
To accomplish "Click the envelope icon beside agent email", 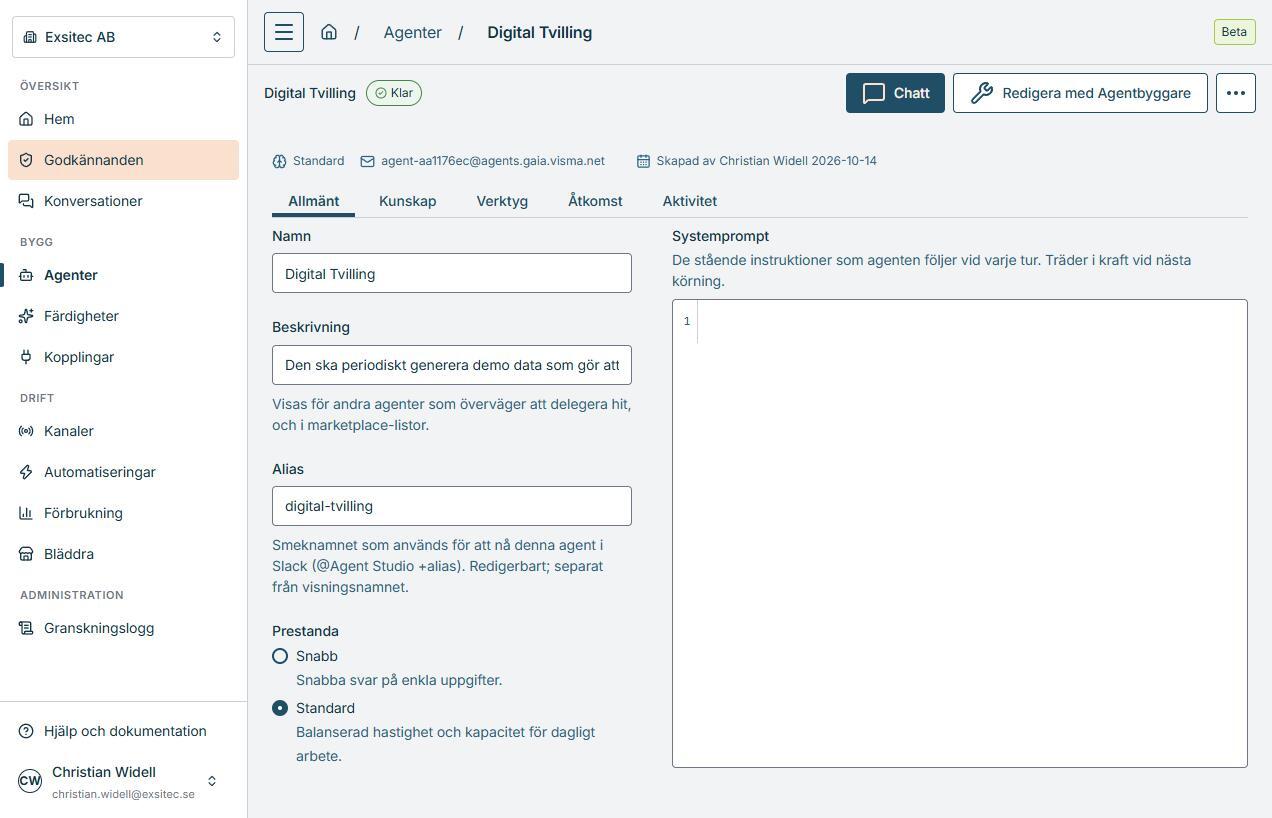I will [367, 161].
